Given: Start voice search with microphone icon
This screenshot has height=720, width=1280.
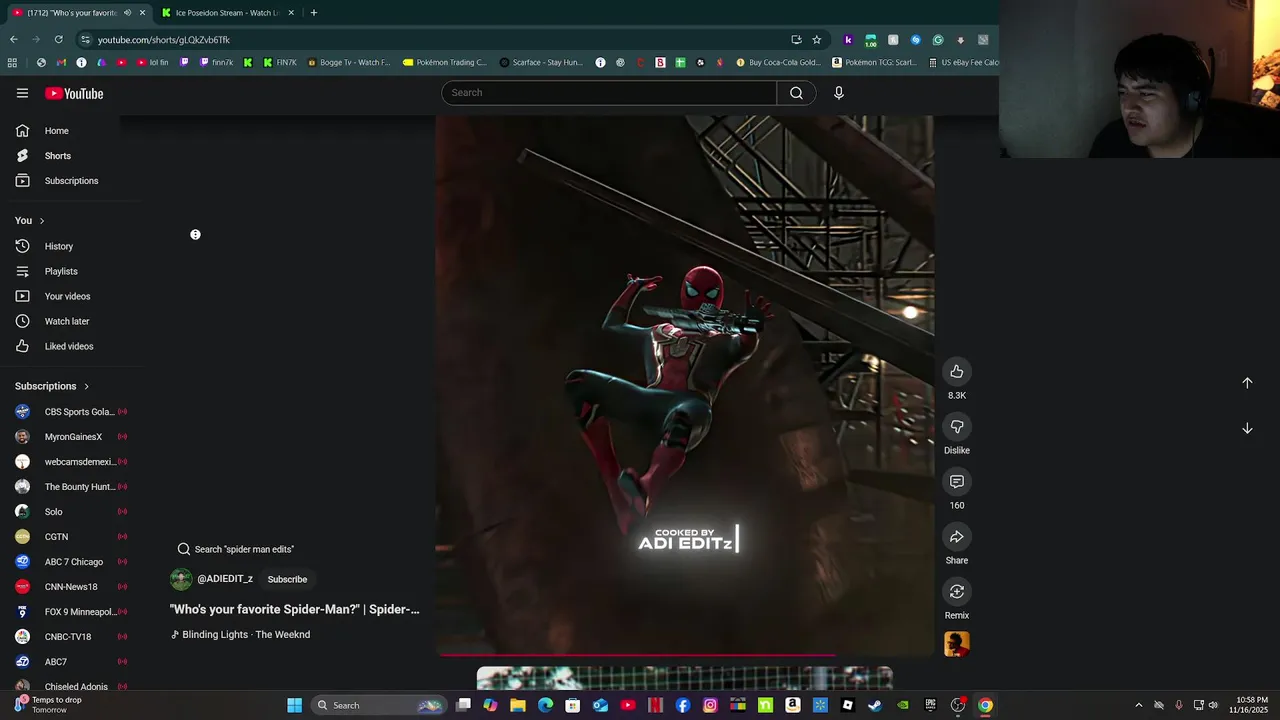Looking at the screenshot, I should (x=839, y=93).
